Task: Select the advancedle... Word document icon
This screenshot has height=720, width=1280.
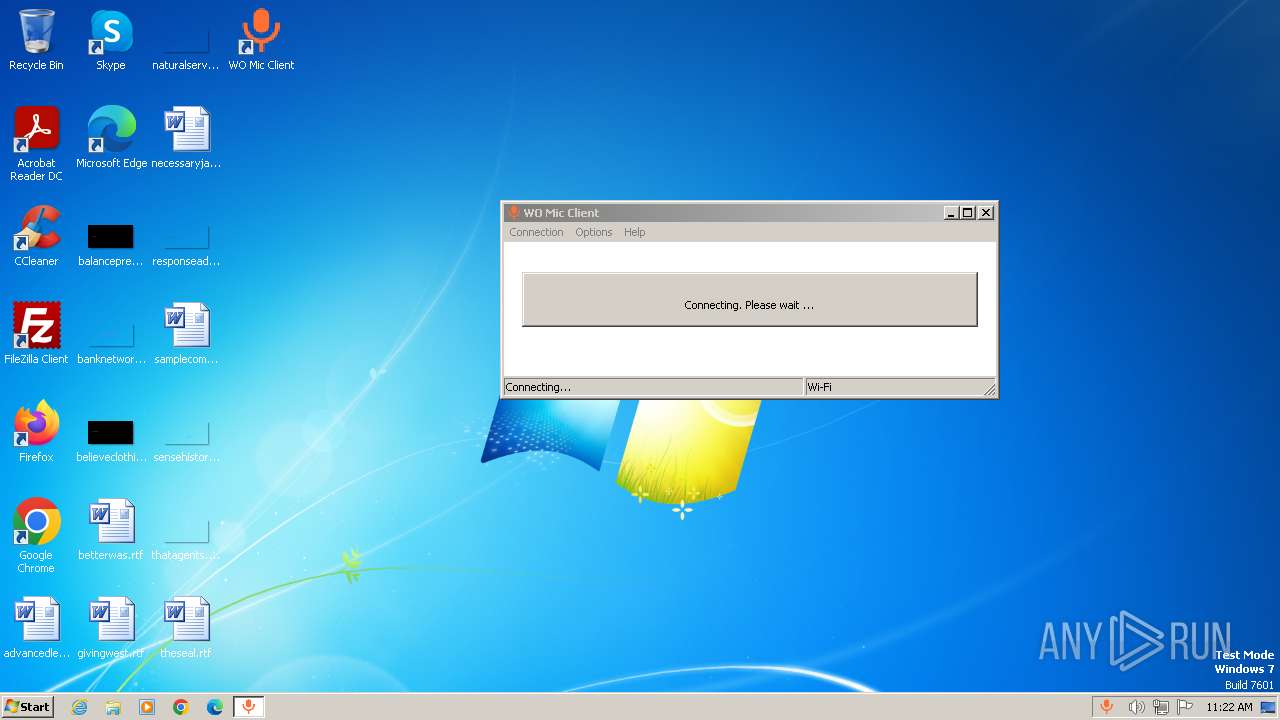Action: [36, 628]
